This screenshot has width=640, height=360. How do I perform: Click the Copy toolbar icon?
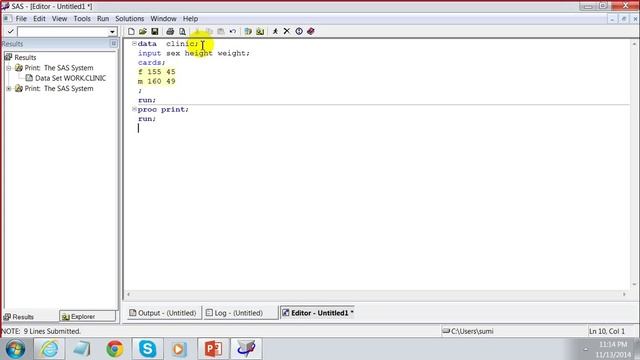[x=209, y=31]
